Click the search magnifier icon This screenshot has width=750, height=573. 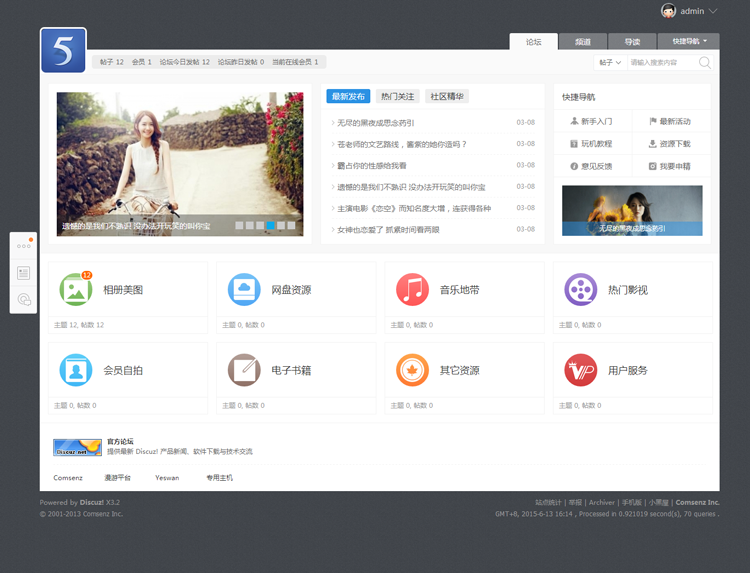(704, 62)
